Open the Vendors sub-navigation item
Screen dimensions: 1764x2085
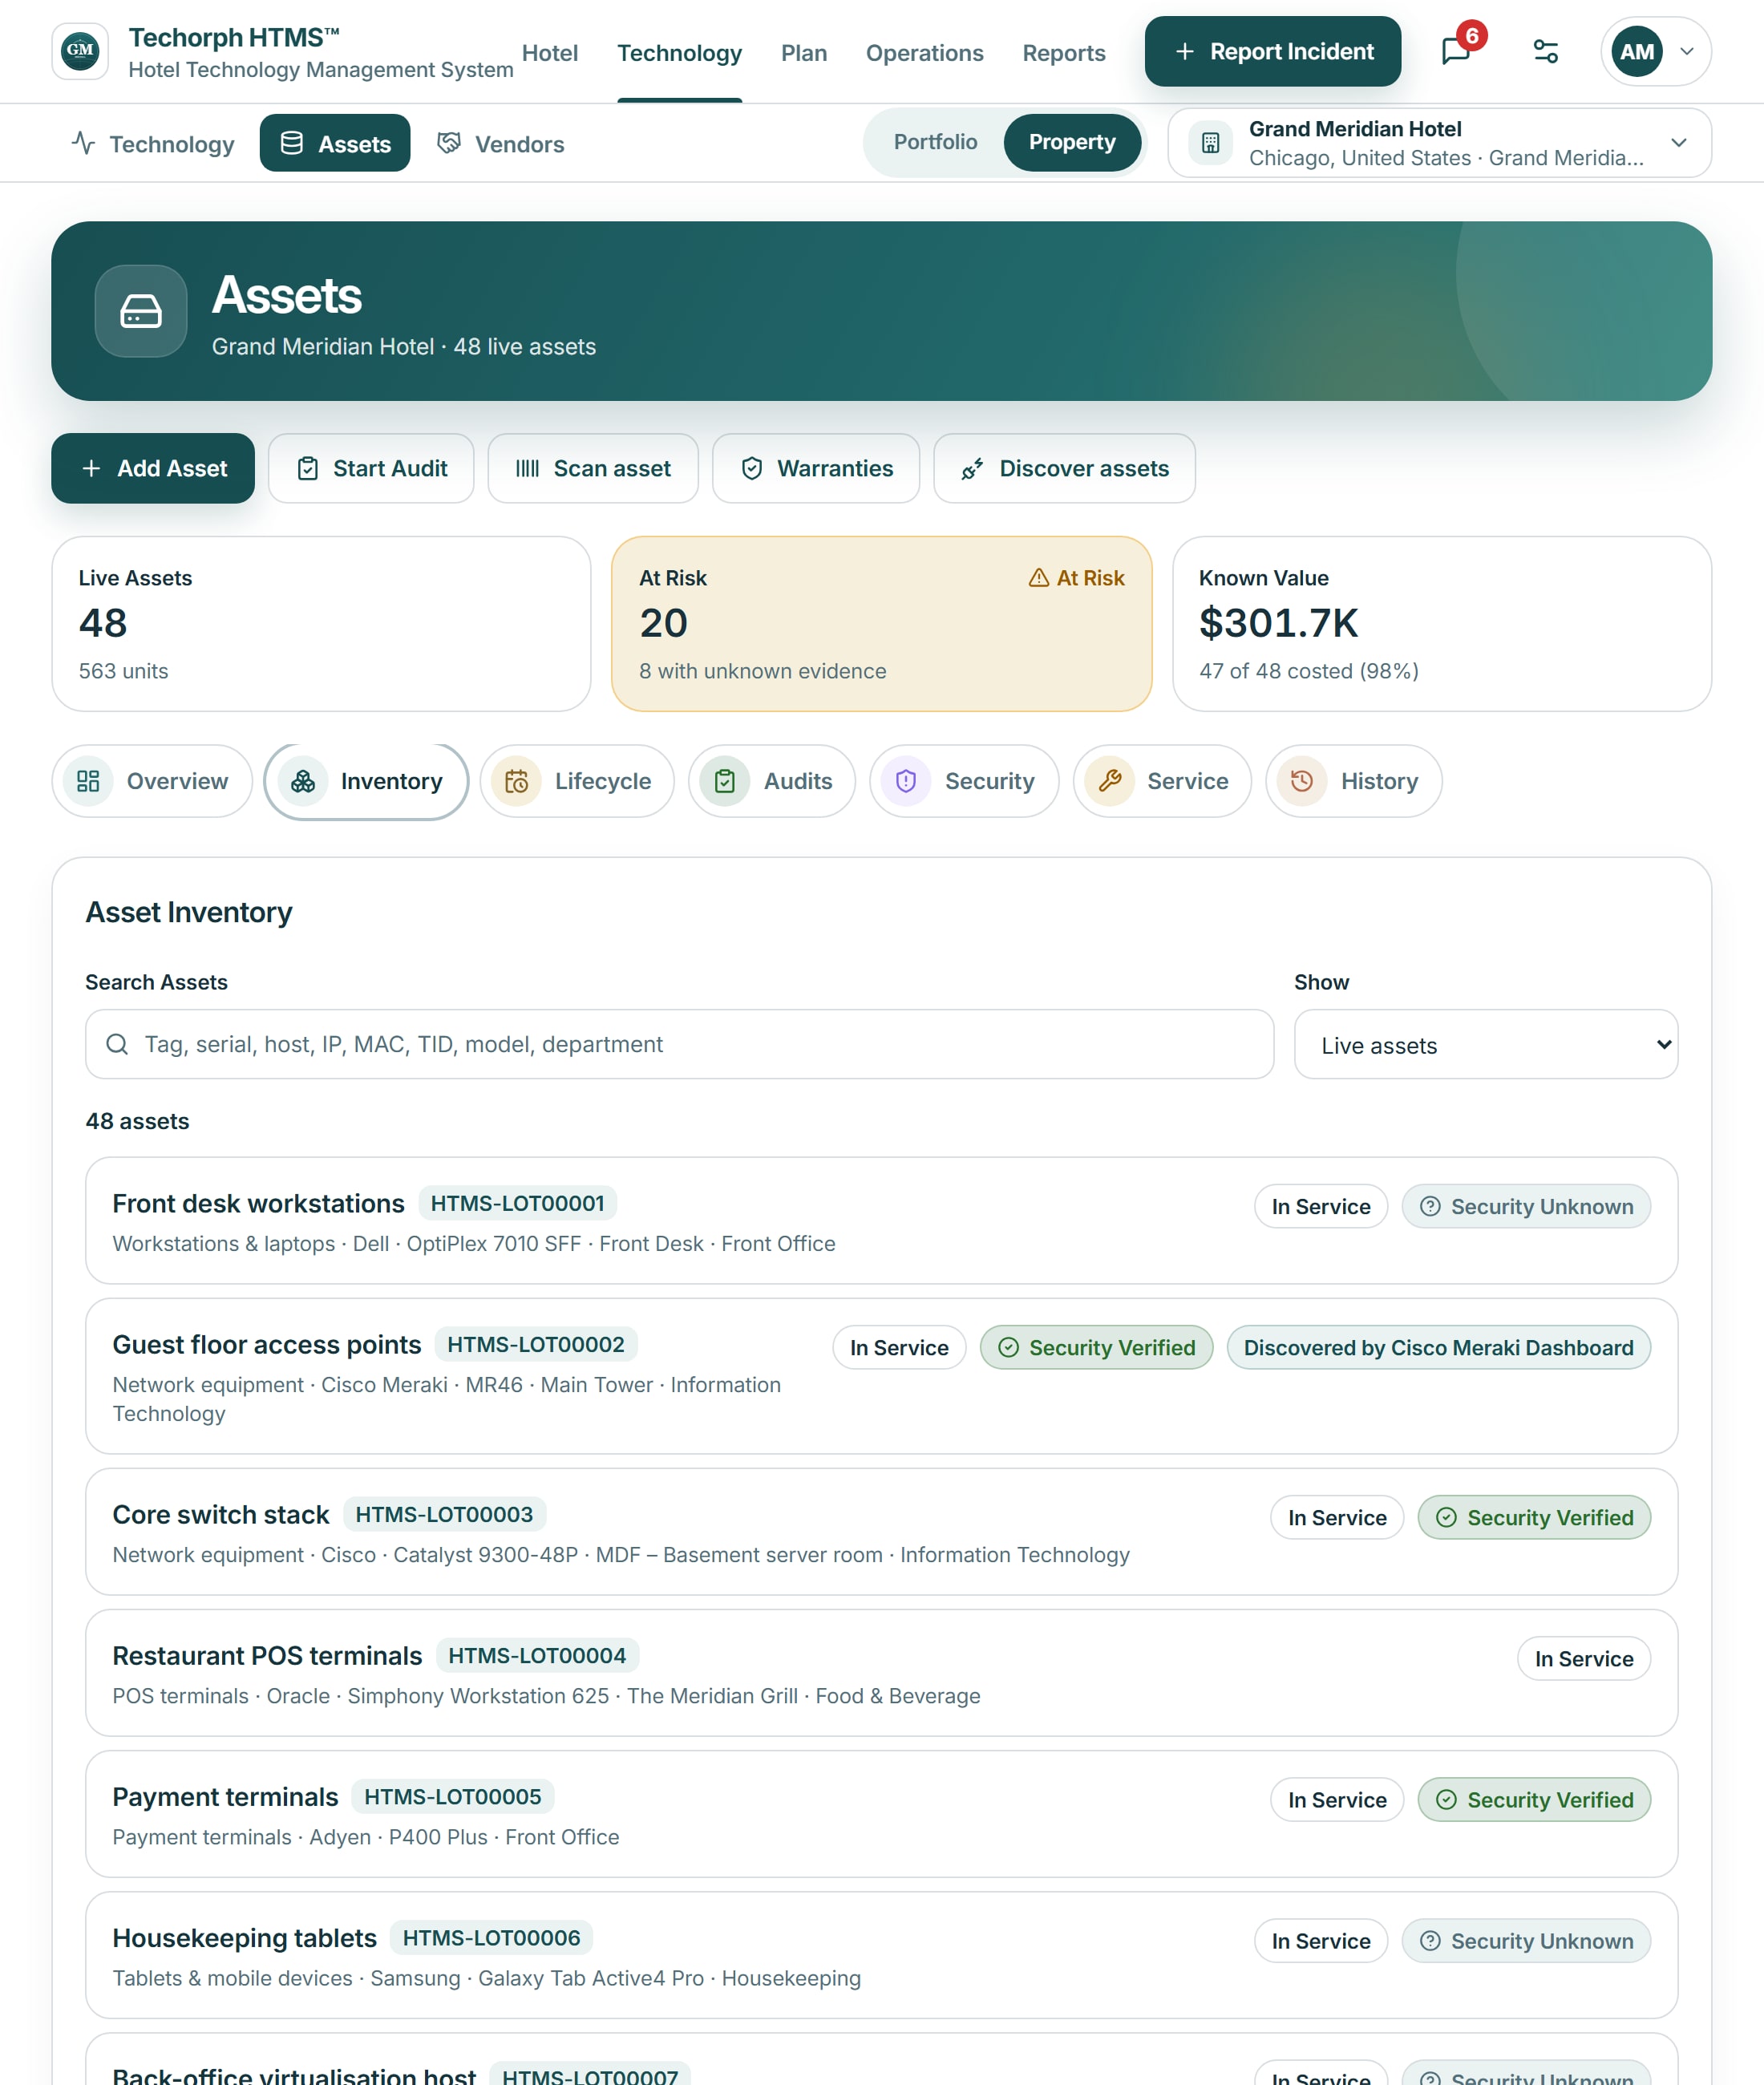(x=501, y=143)
